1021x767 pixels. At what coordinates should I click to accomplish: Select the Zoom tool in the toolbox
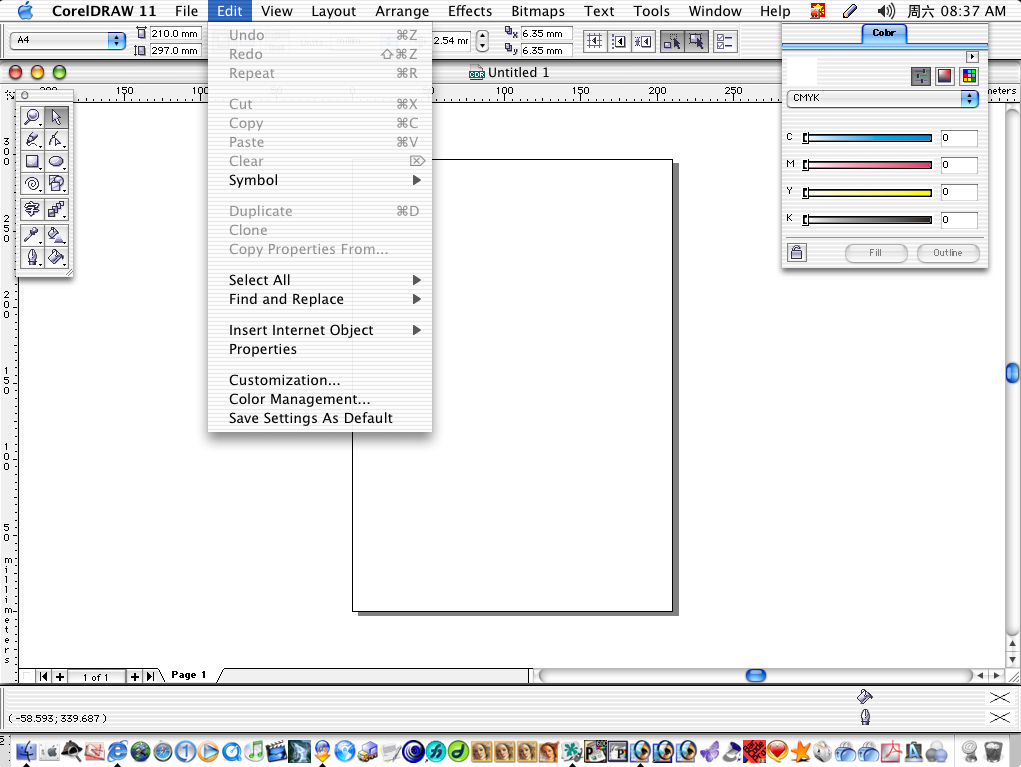click(32, 117)
